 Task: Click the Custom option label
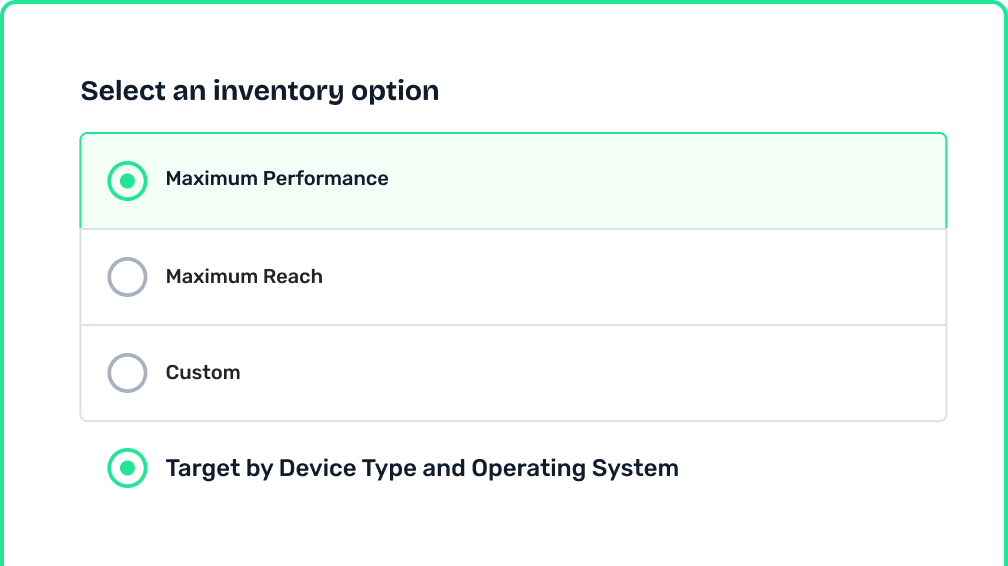[203, 373]
